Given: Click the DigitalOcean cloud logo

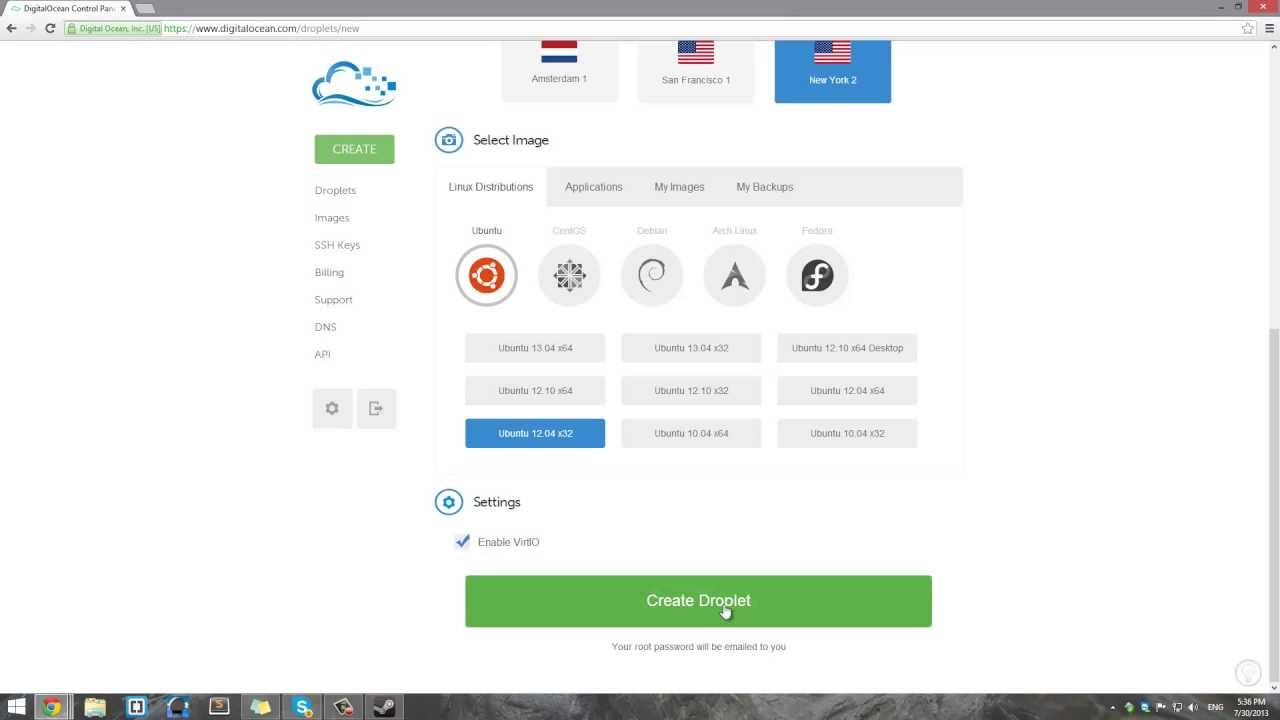Looking at the screenshot, I should click(x=354, y=84).
